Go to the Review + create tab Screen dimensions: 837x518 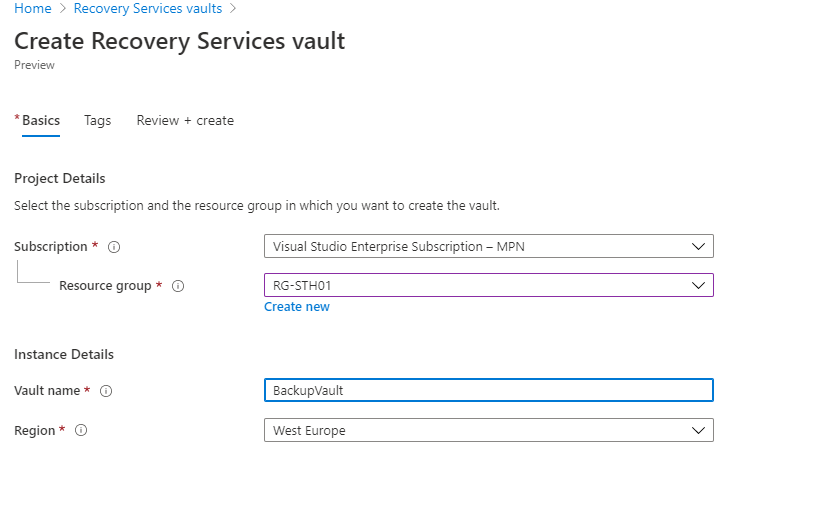[185, 120]
